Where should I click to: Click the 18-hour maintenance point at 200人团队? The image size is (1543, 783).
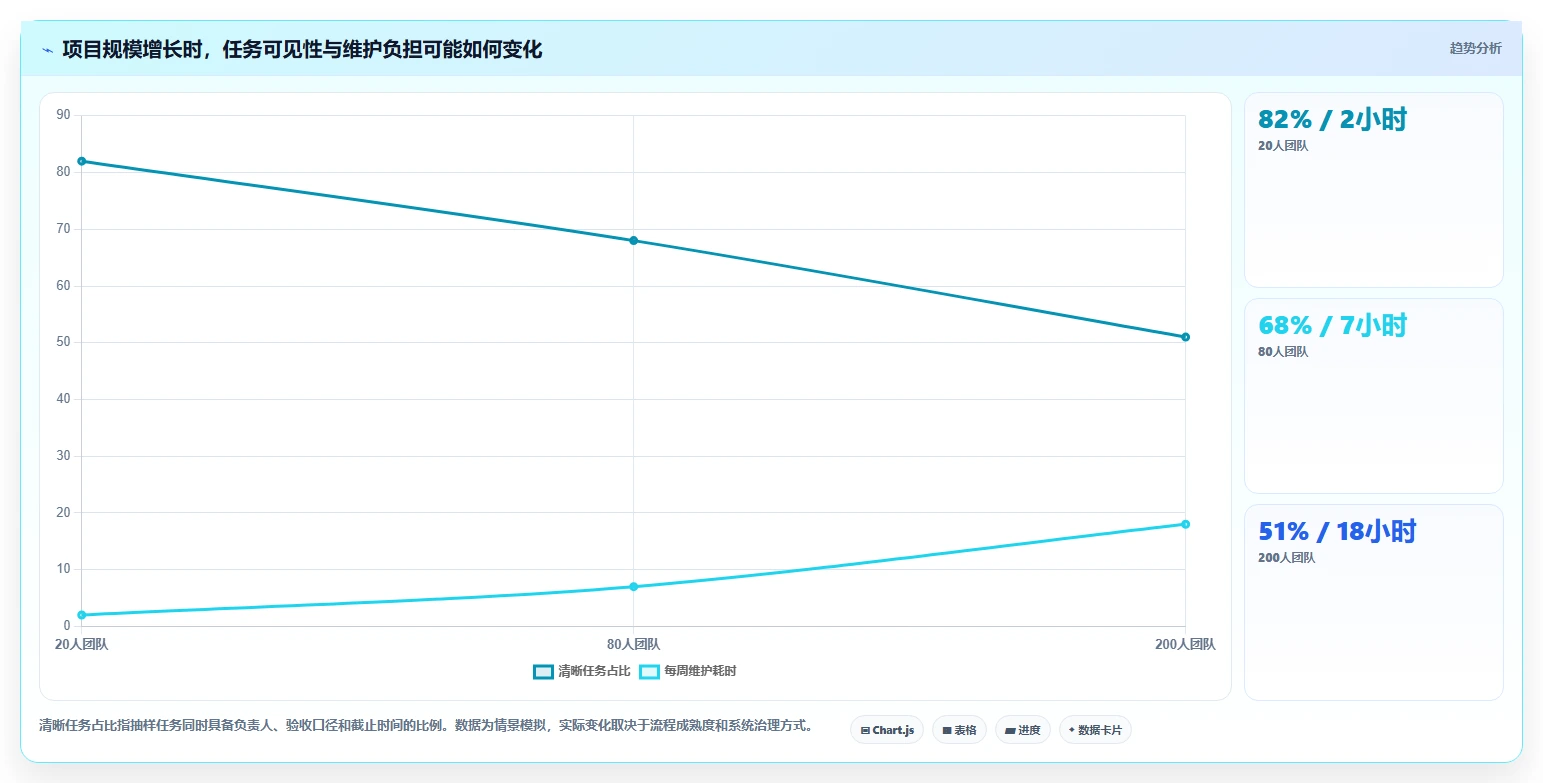[1185, 524]
